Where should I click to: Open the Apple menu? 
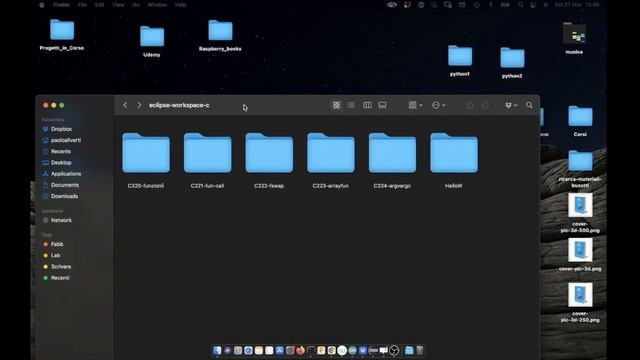pyautogui.click(x=42, y=5)
